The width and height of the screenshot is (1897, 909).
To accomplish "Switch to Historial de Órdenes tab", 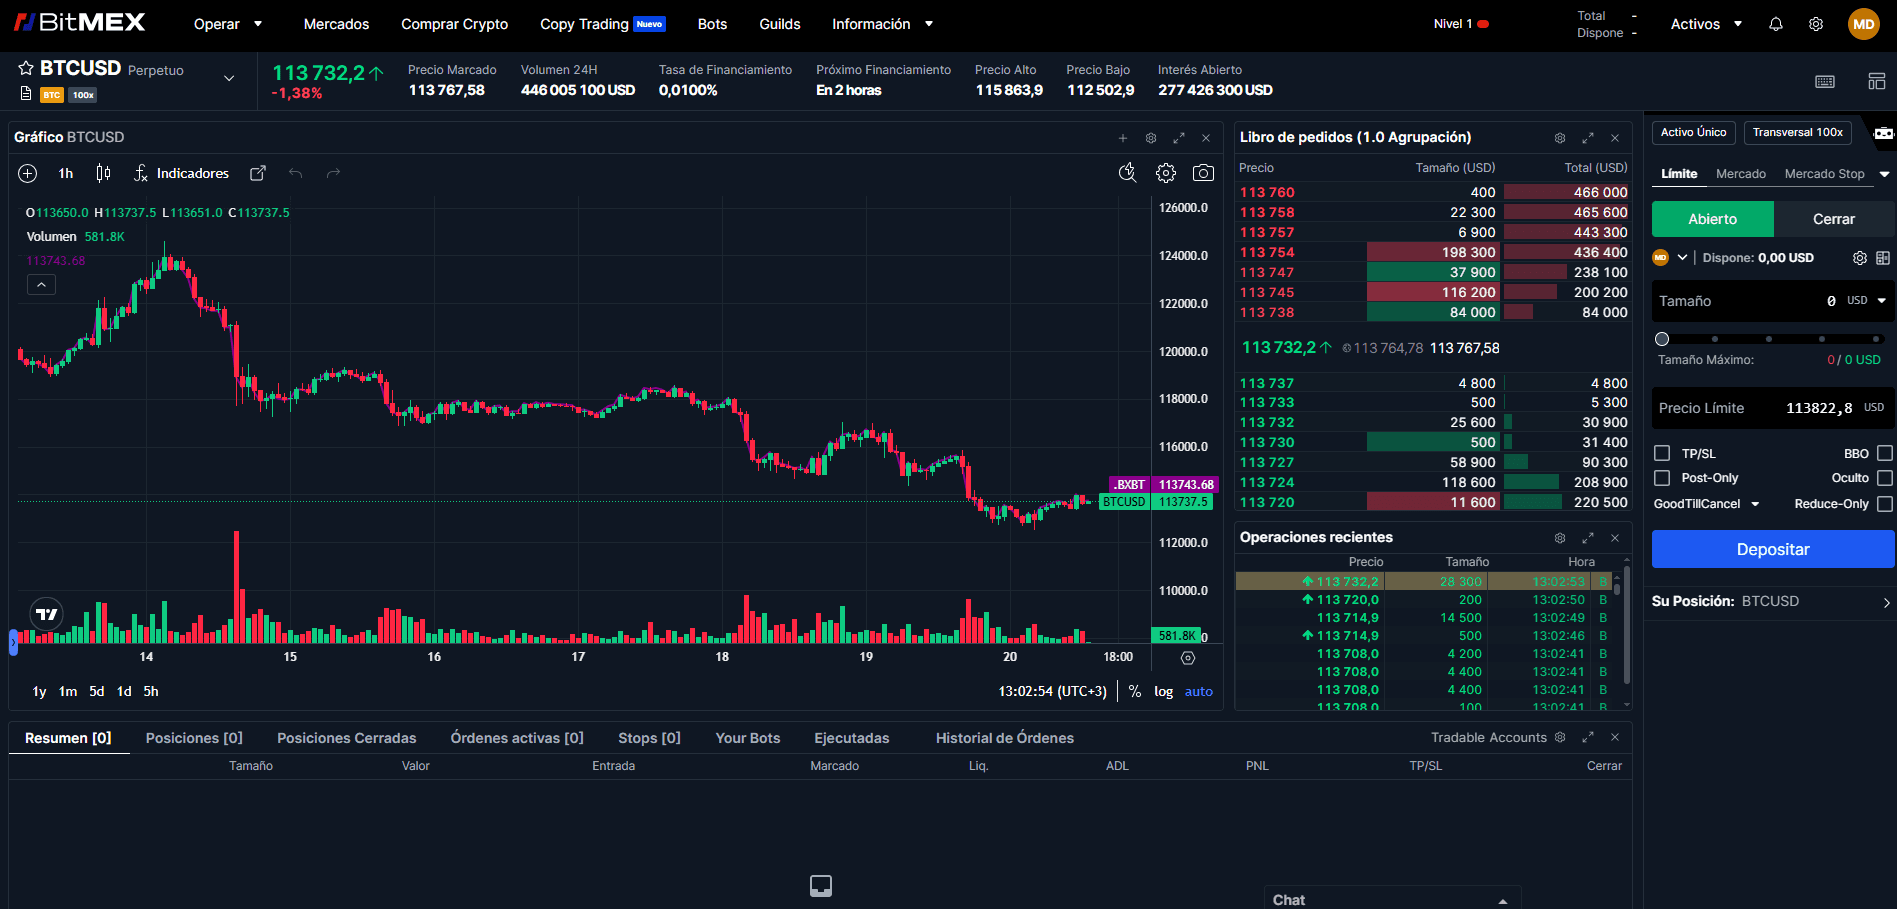I will coord(1004,738).
